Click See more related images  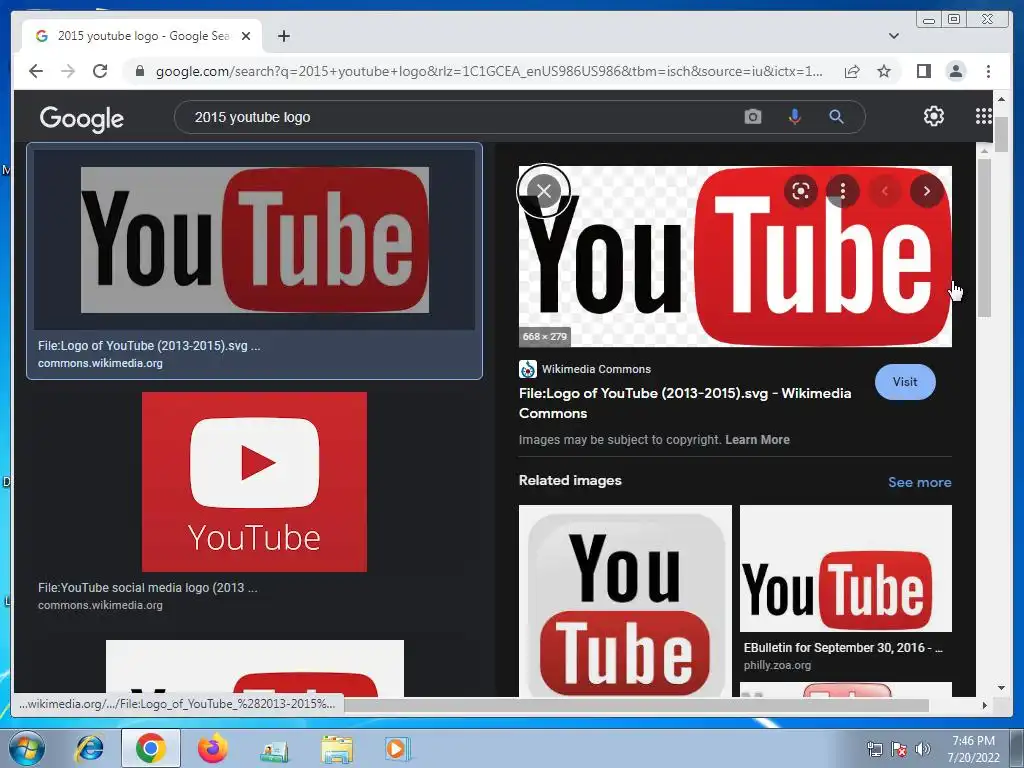[920, 483]
